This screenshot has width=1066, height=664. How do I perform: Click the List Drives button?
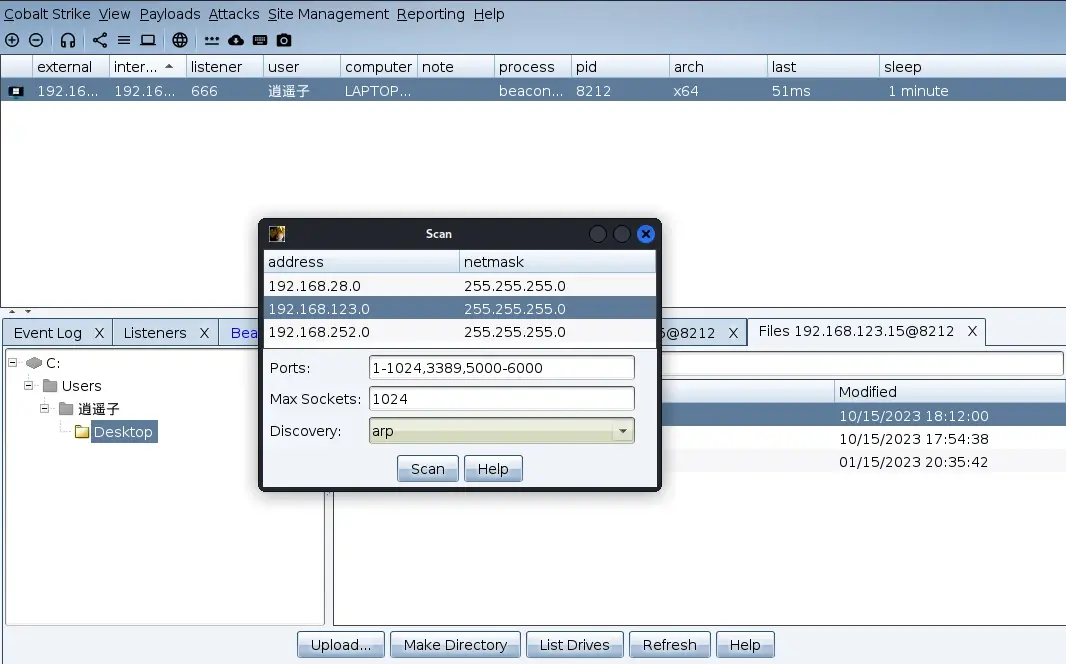coord(574,644)
